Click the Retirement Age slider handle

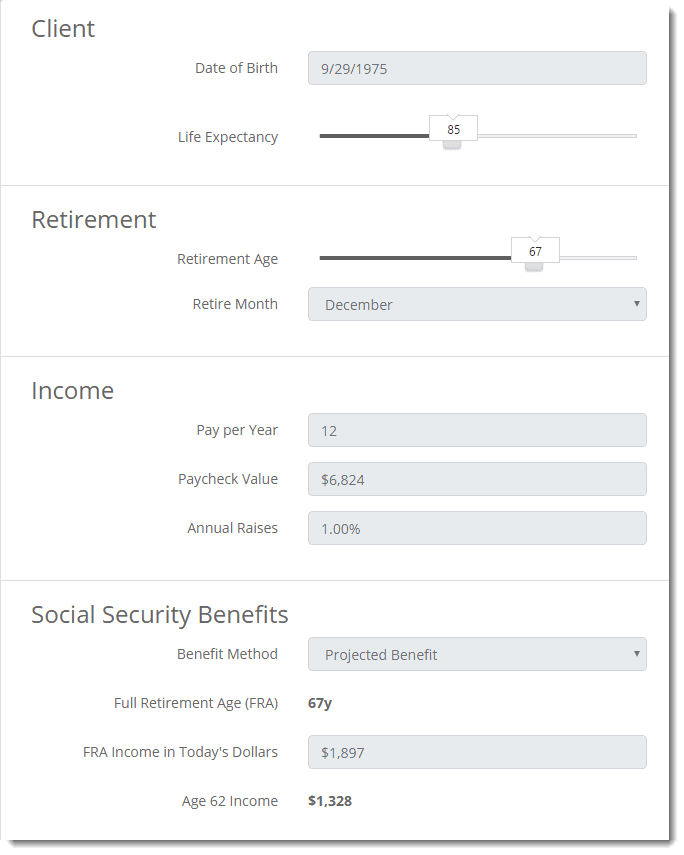point(533,267)
